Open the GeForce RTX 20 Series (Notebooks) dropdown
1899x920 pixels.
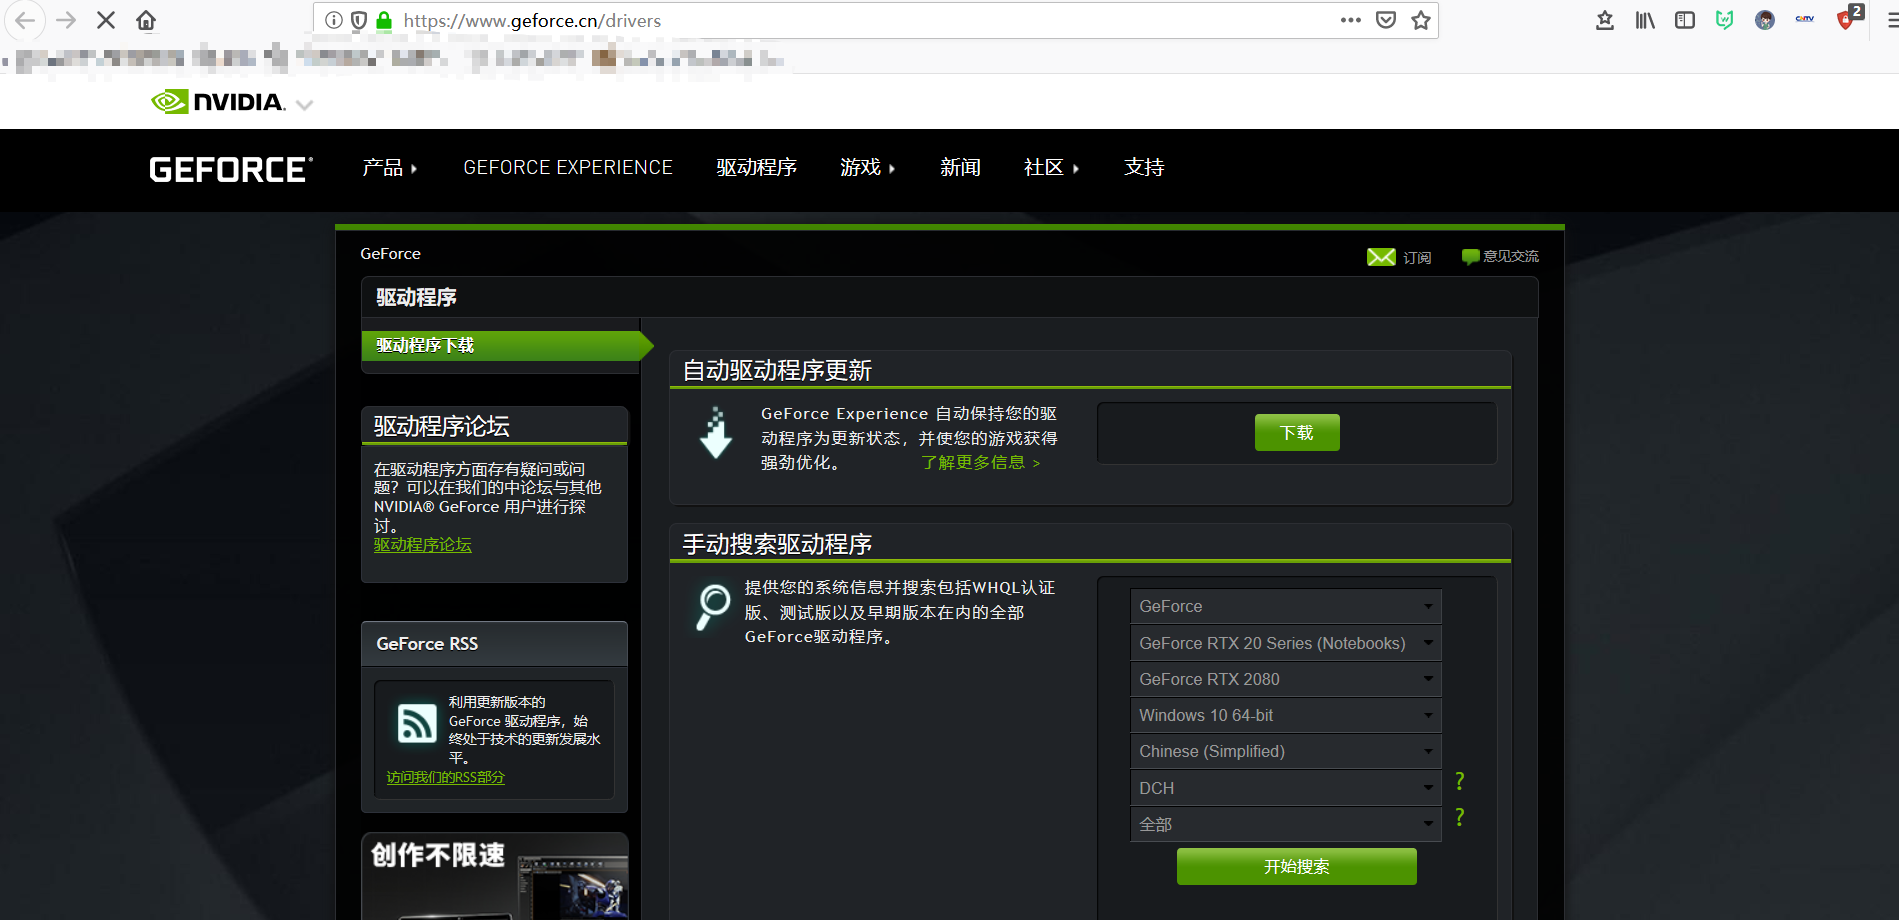click(1286, 643)
